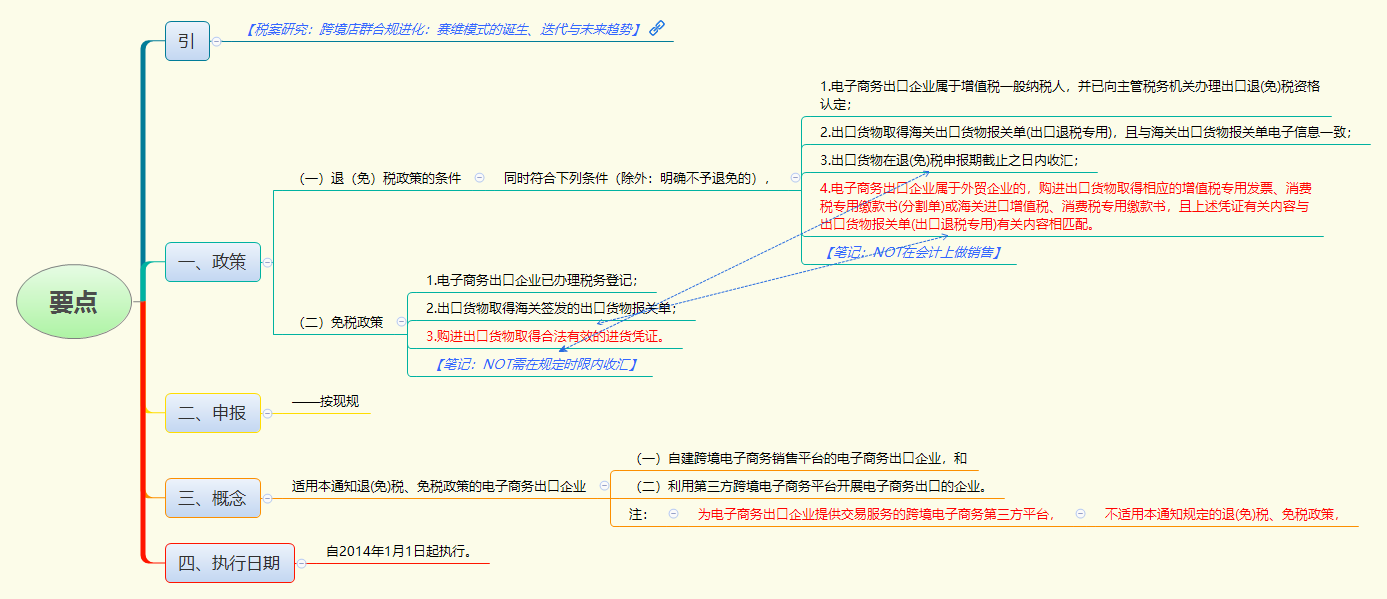1387x599 pixels.
Task: Select the note 笔记：NOT在会计上做销售
Action: pos(913,252)
